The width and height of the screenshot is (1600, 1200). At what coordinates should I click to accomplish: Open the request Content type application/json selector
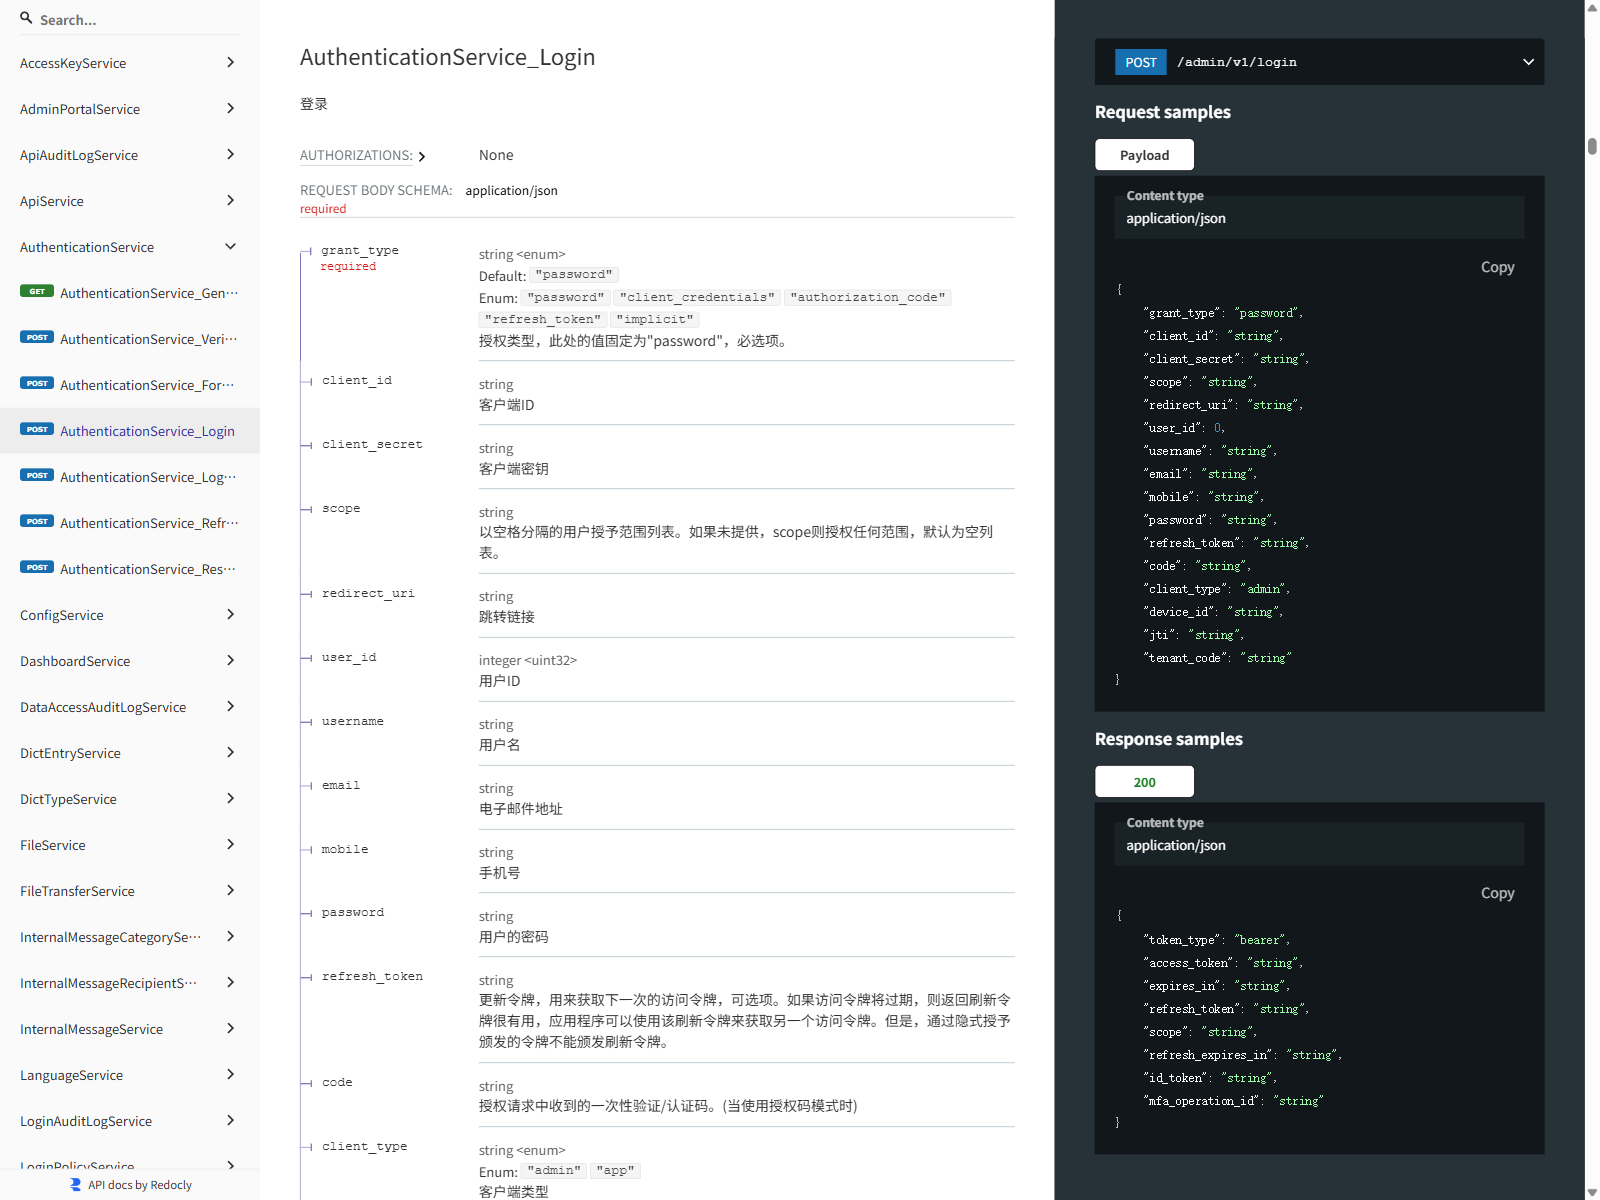1319,217
